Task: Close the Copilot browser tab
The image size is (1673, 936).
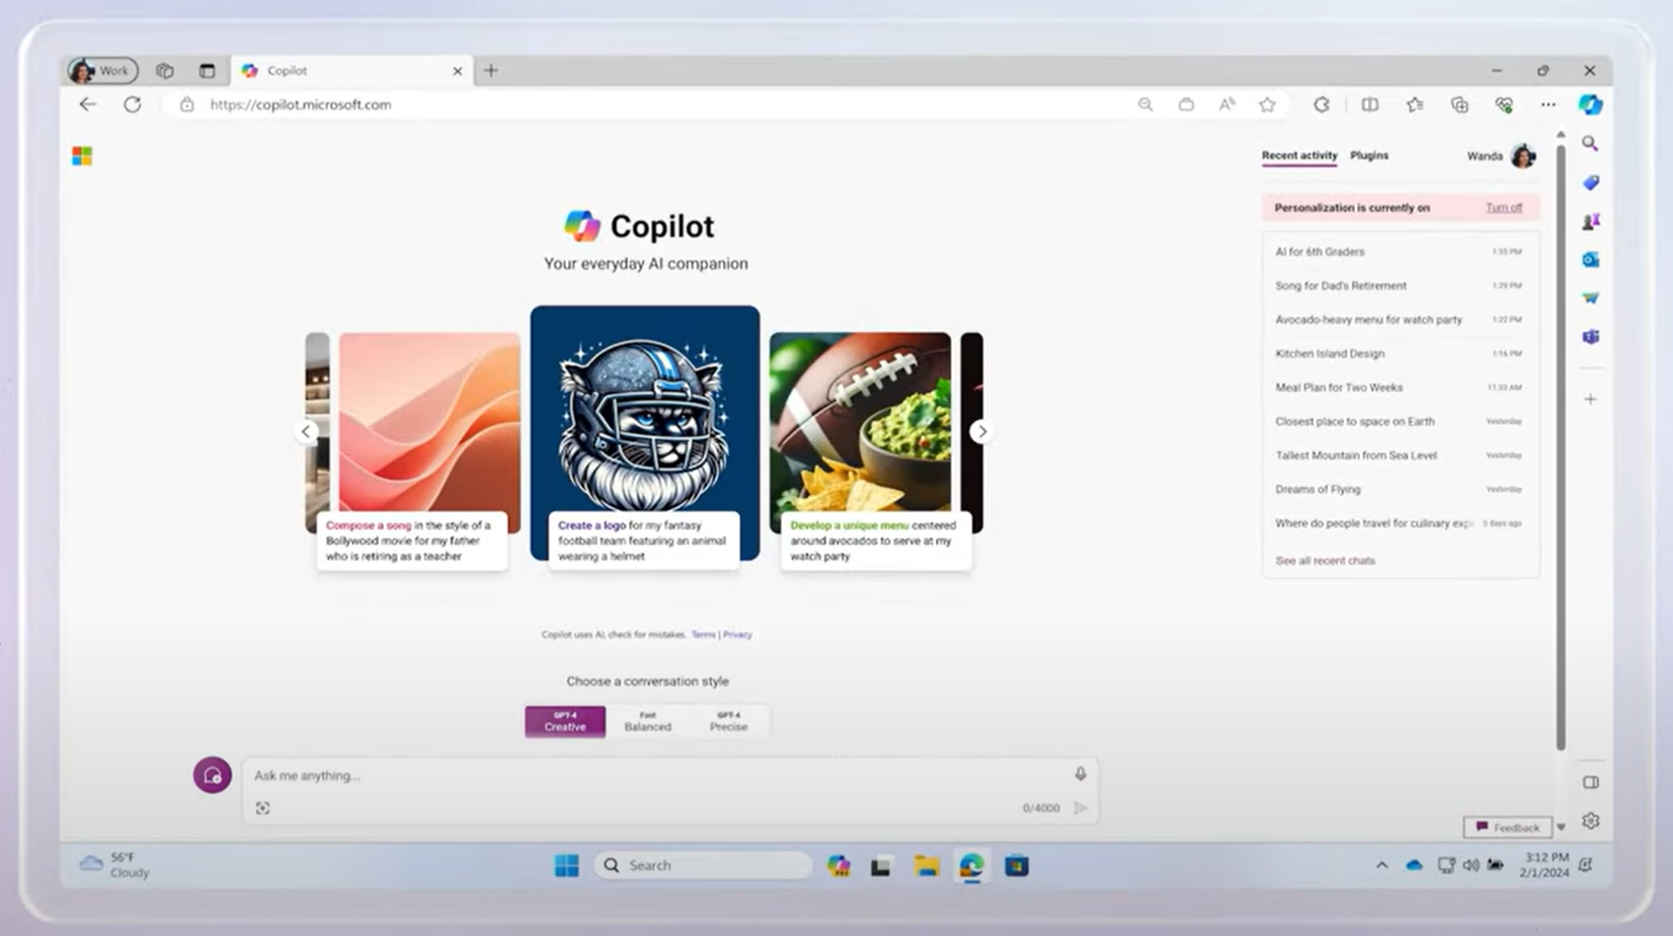Action: [457, 71]
